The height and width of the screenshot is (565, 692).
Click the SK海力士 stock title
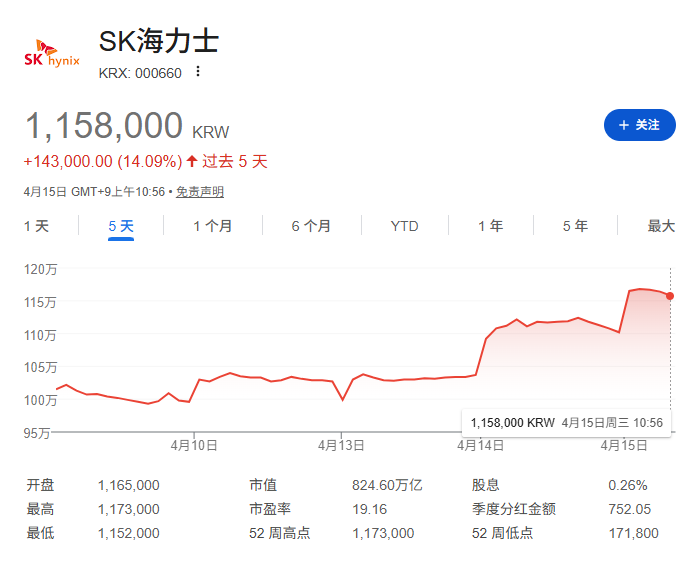click(x=159, y=42)
